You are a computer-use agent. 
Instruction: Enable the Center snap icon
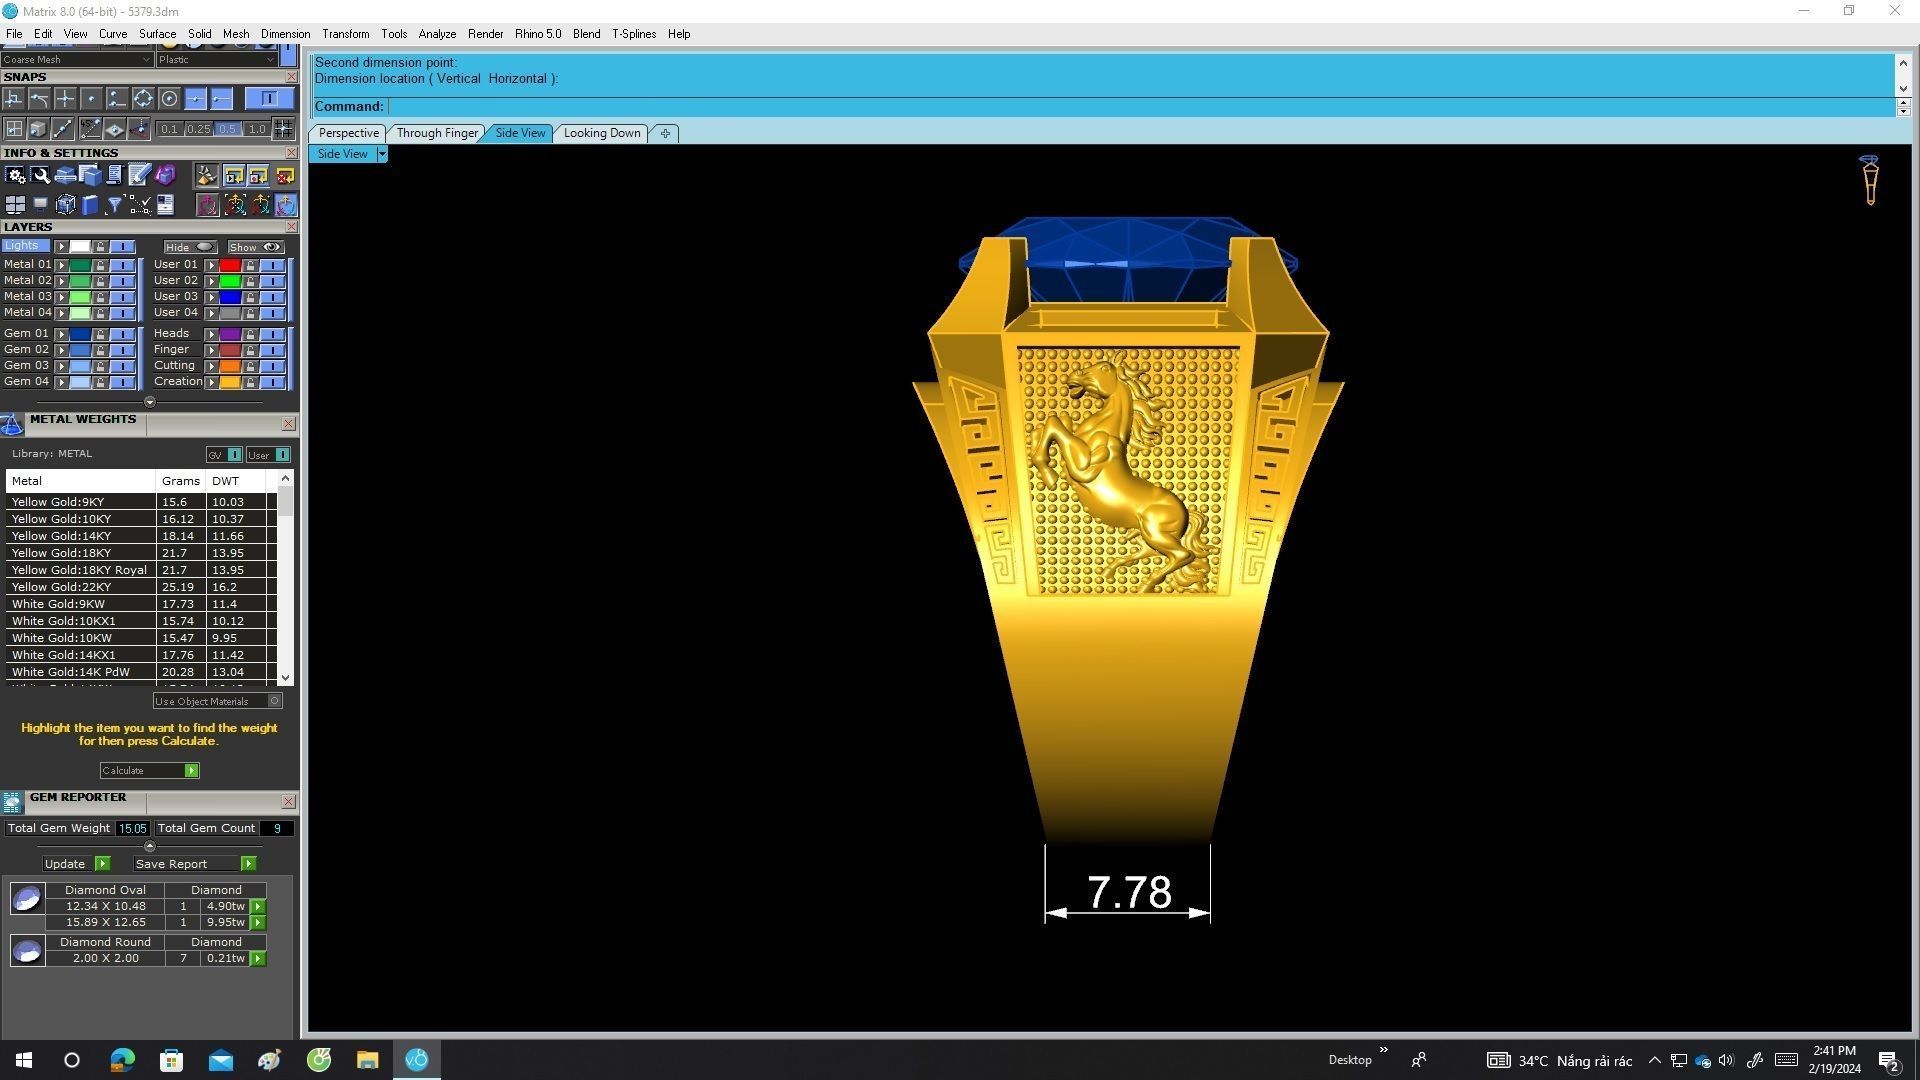click(x=169, y=98)
